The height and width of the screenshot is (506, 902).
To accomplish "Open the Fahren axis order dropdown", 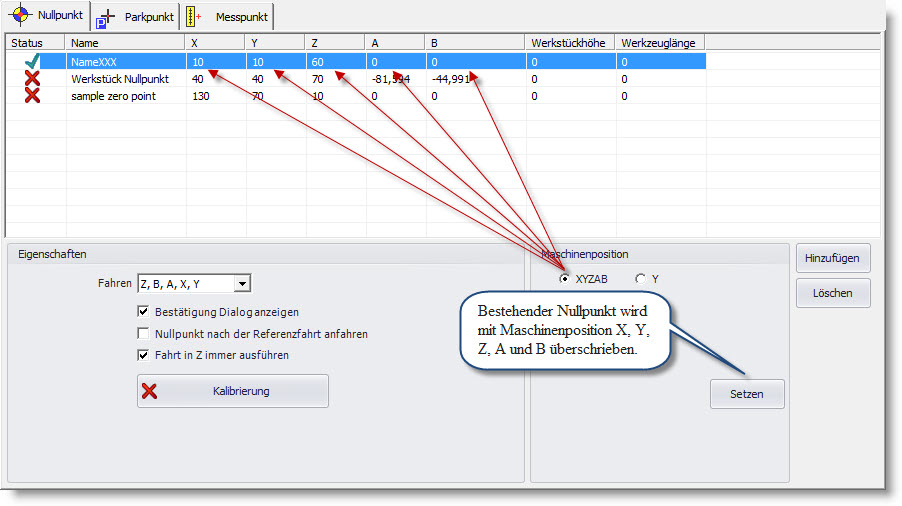I will 241,284.
